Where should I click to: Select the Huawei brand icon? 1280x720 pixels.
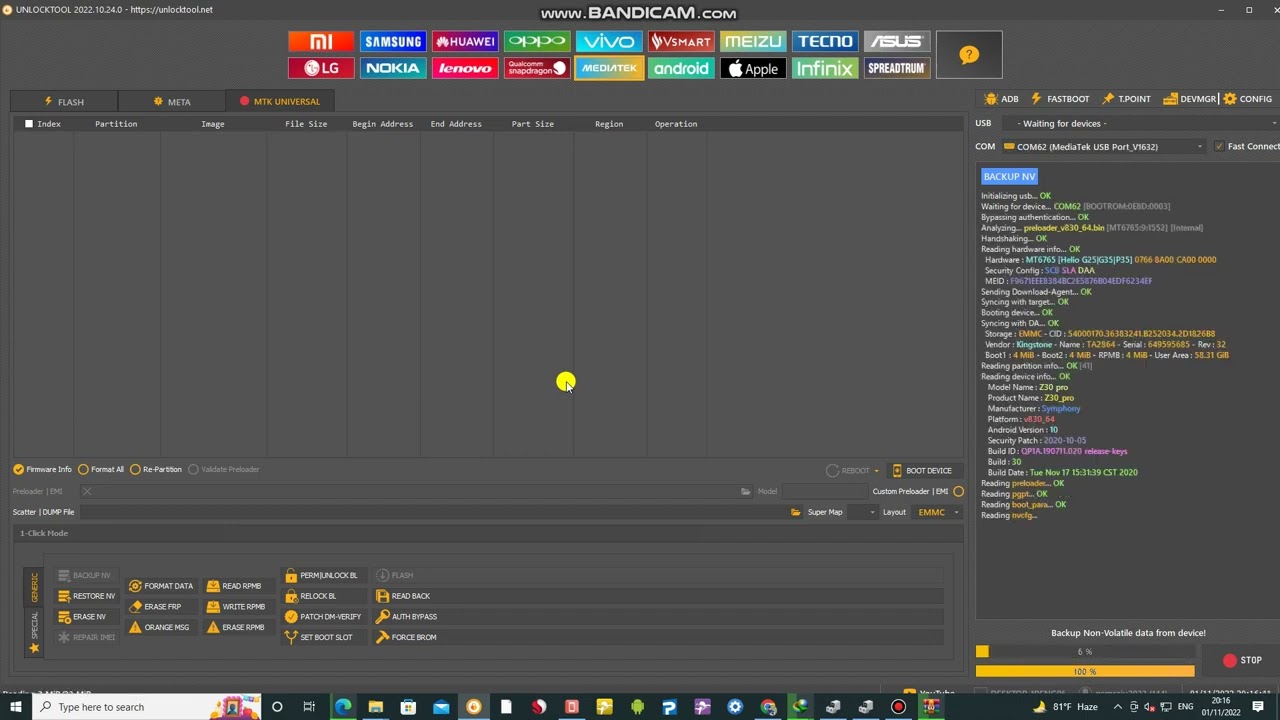point(465,41)
